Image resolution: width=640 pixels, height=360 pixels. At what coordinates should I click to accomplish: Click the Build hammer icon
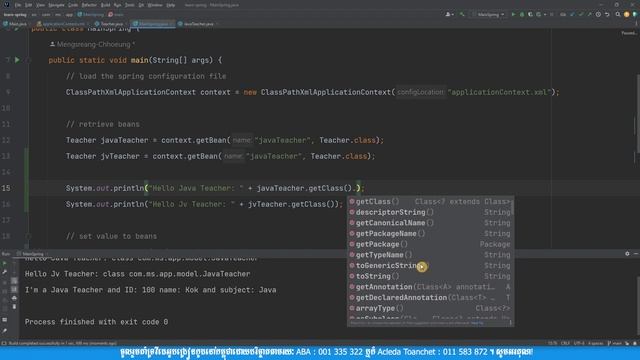[x=462, y=14]
